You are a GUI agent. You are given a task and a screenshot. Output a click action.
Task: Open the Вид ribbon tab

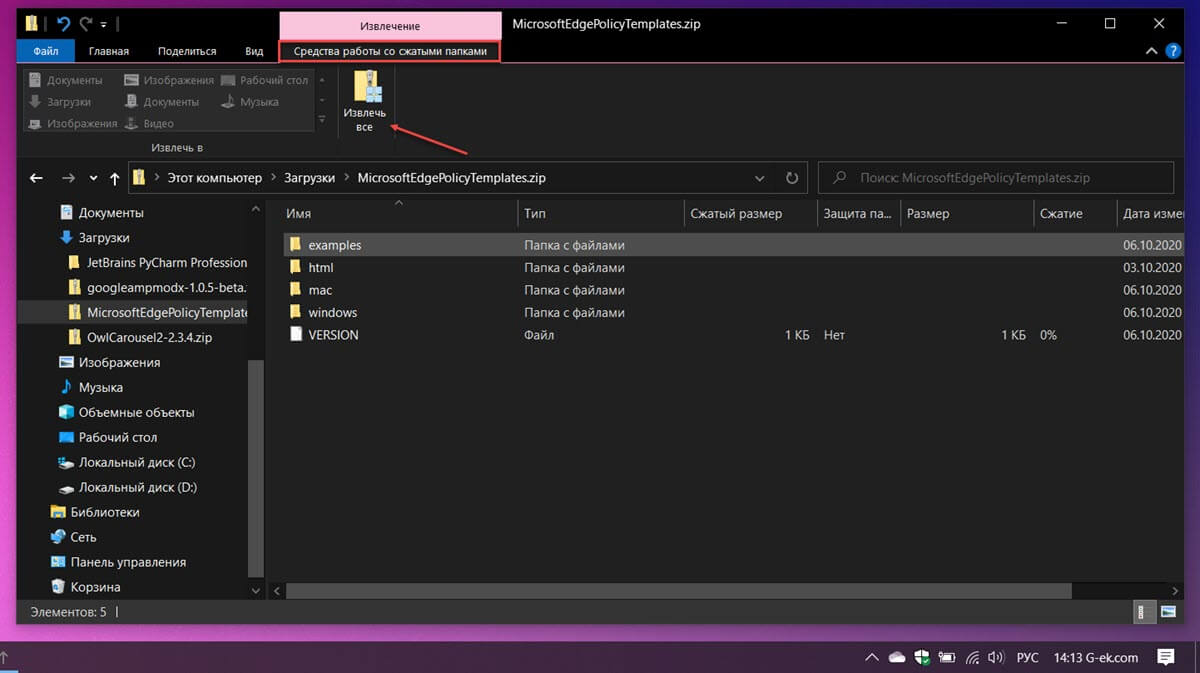tap(255, 51)
